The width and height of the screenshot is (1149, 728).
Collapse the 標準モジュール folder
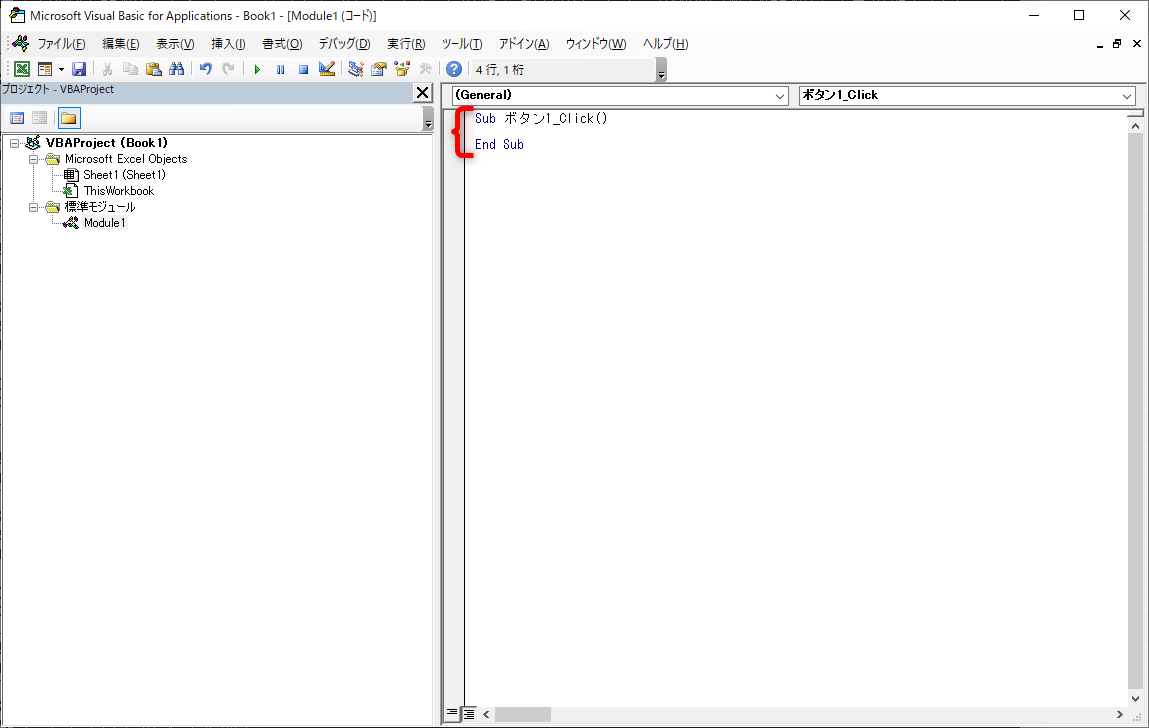tap(34, 207)
